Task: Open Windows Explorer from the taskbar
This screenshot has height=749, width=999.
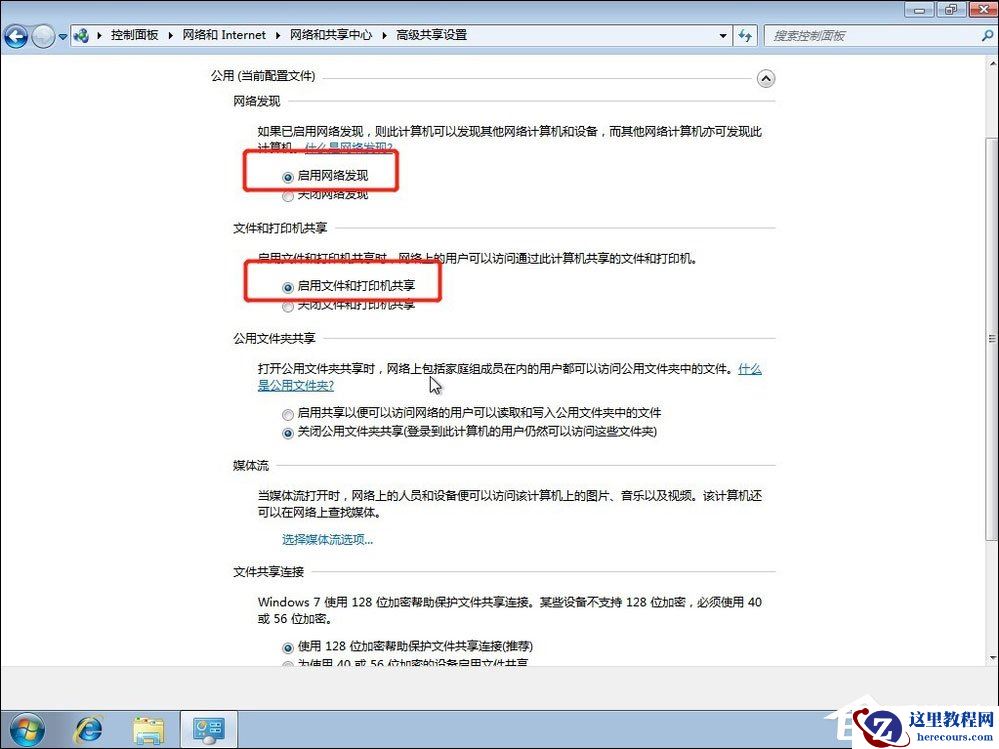Action: point(149,728)
